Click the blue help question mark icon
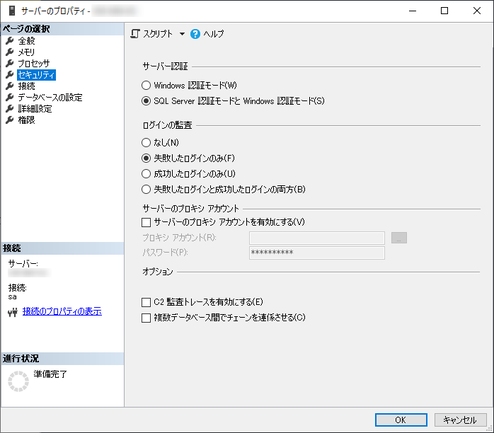Image resolution: width=494 pixels, height=433 pixels. pos(195,34)
